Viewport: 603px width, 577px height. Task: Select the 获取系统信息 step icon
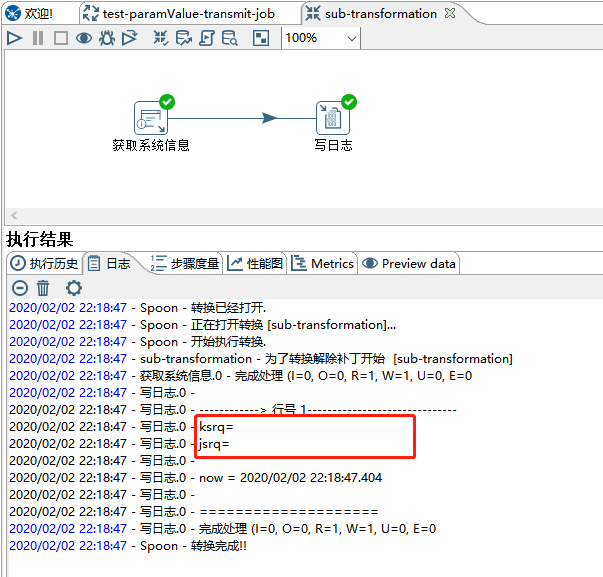(x=151, y=118)
